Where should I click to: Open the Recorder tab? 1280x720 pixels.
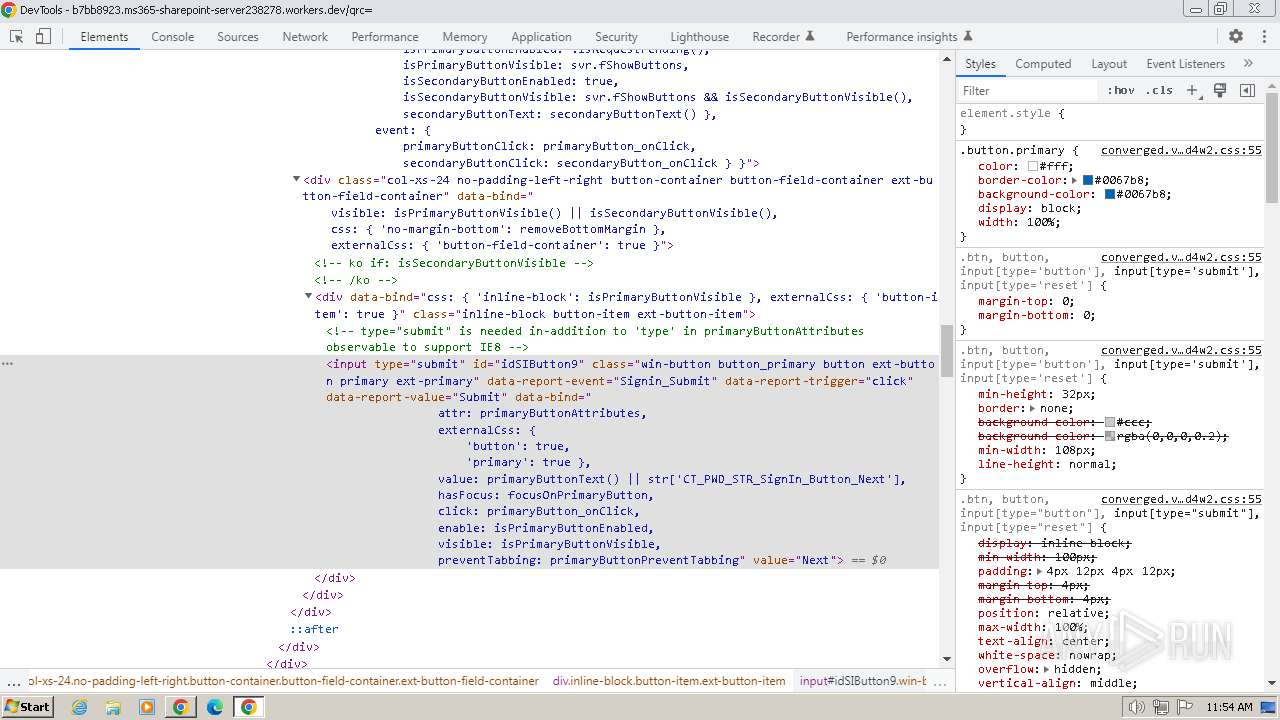tap(776, 36)
